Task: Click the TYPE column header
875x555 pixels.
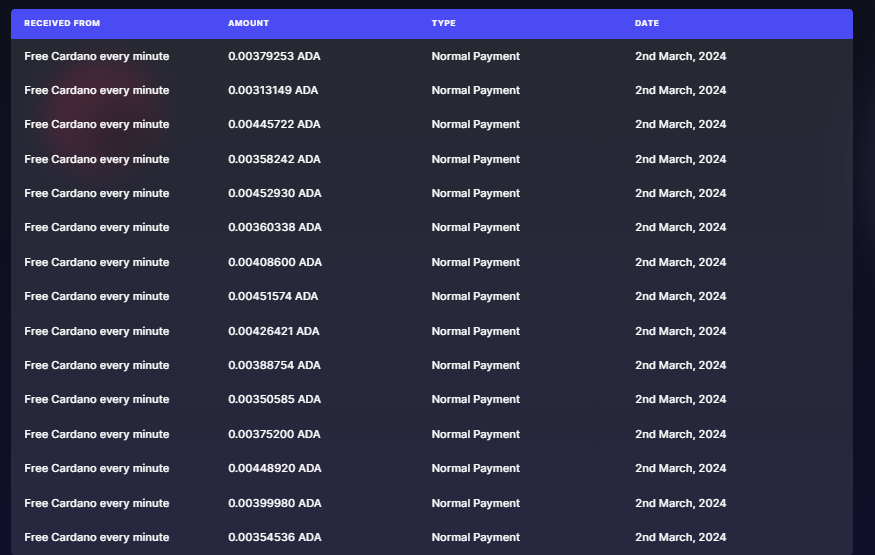Action: pyautogui.click(x=444, y=23)
